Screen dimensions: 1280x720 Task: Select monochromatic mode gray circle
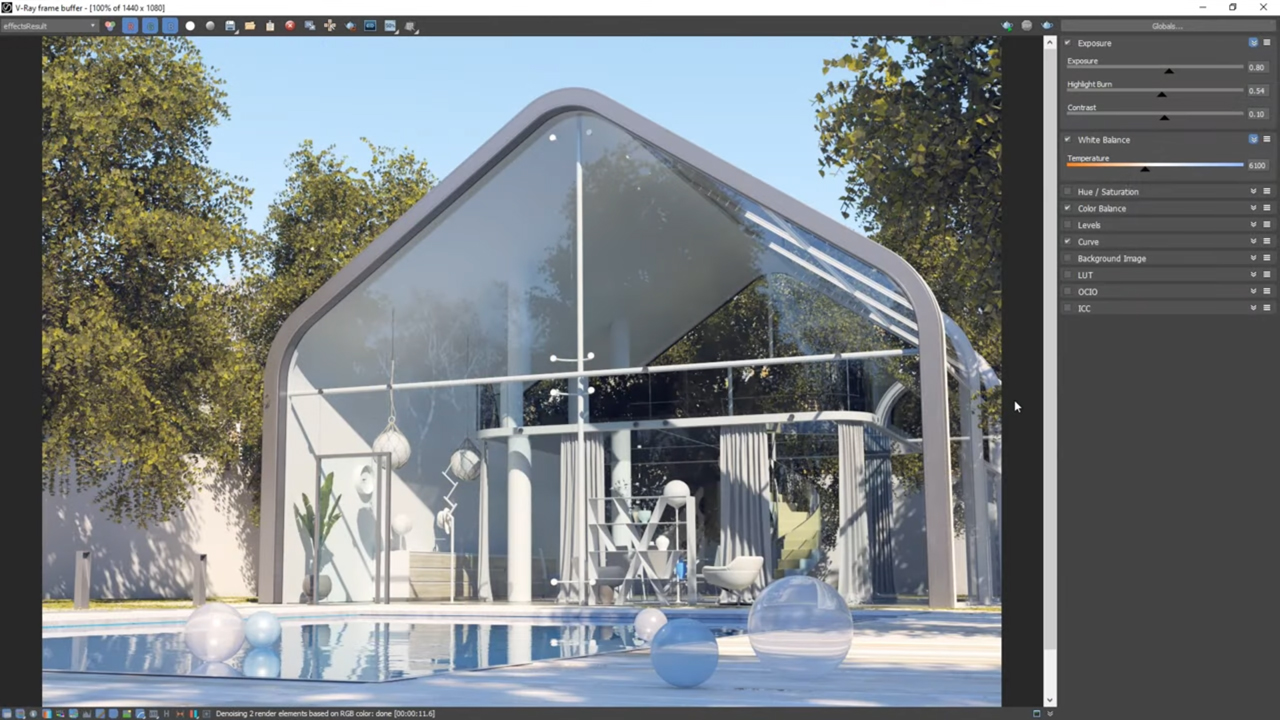coord(210,26)
